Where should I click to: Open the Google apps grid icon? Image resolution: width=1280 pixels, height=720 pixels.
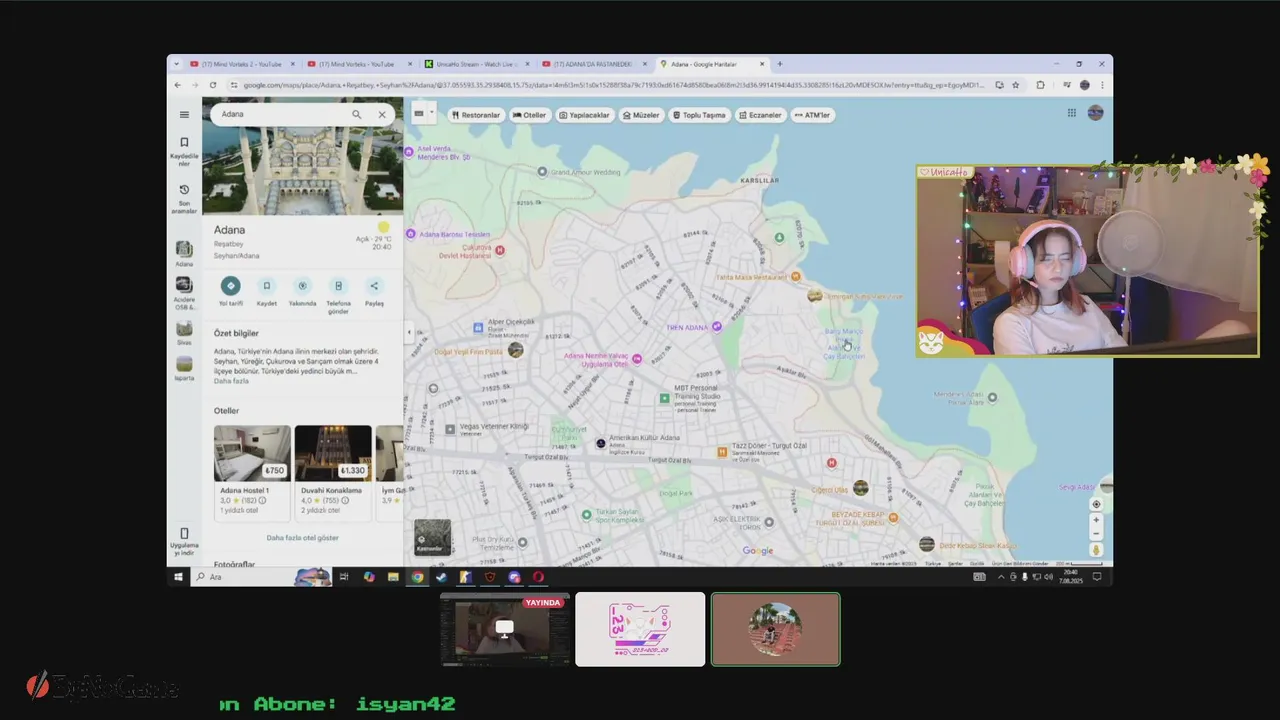(x=1072, y=113)
